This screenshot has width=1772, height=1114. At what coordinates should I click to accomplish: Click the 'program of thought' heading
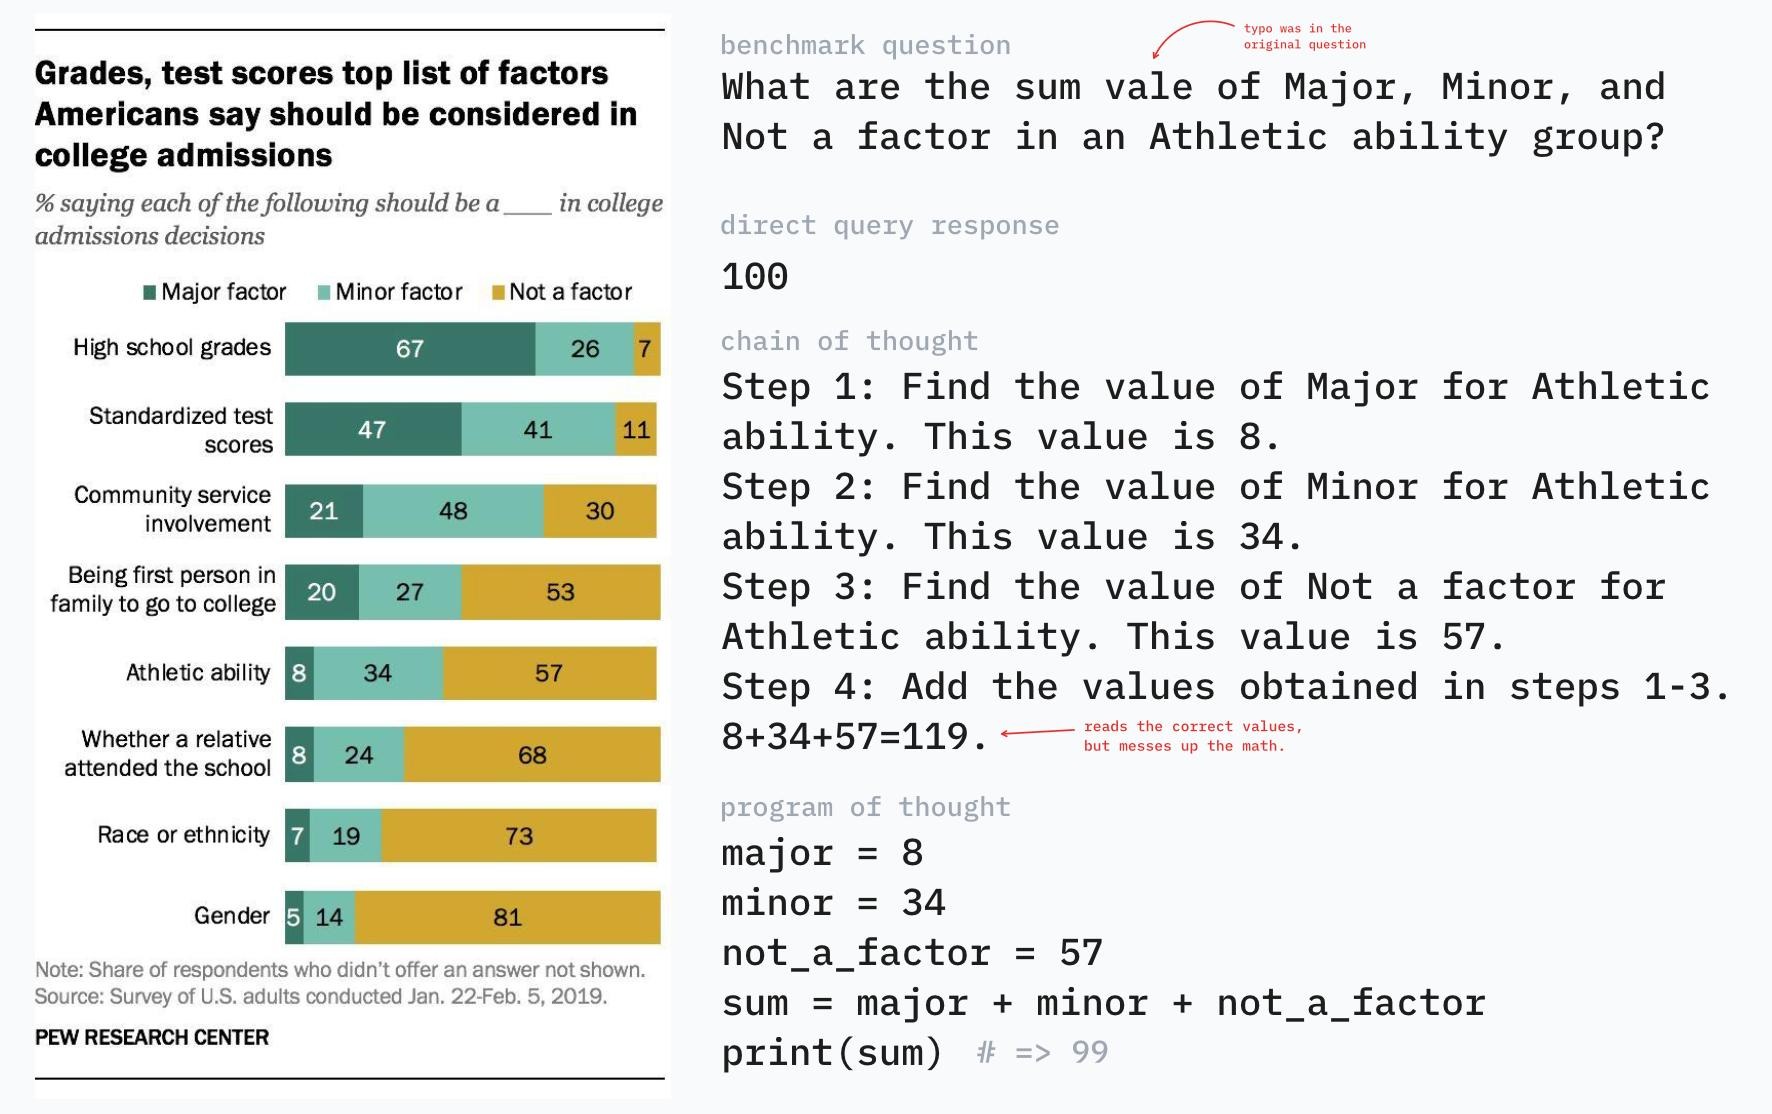tap(865, 807)
